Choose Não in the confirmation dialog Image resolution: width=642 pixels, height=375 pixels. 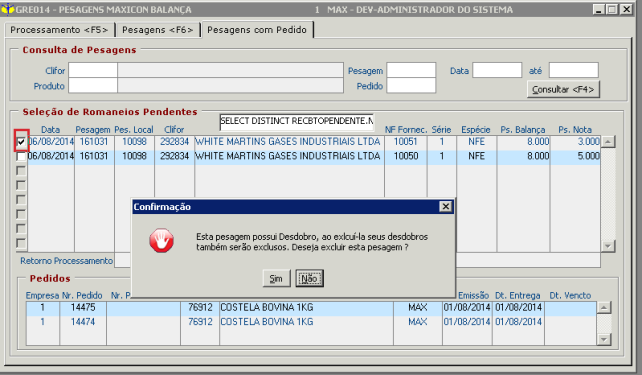[310, 278]
